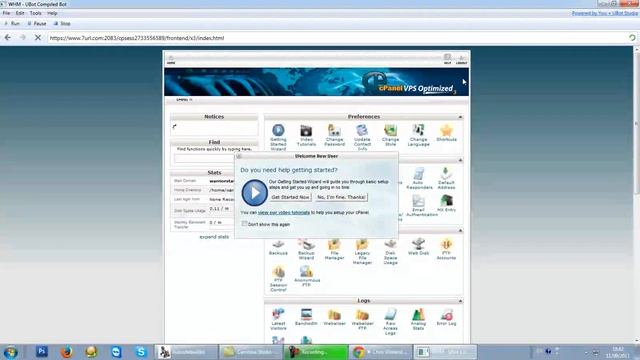Click the cPanel Home icon
Viewport: 640px width, 360px height.
(x=171, y=60)
